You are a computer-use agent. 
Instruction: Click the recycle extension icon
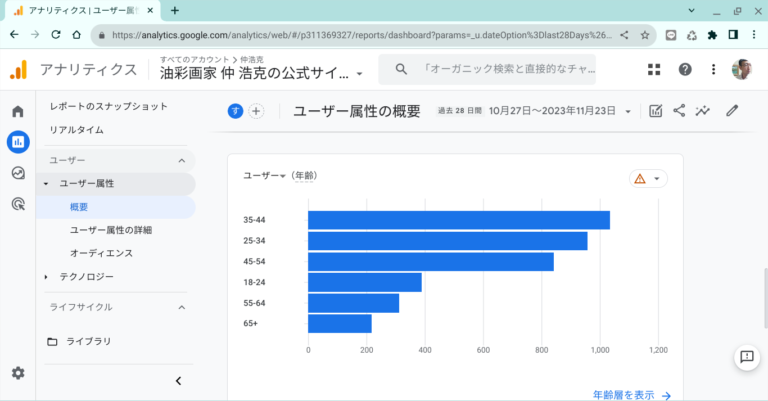tap(691, 35)
